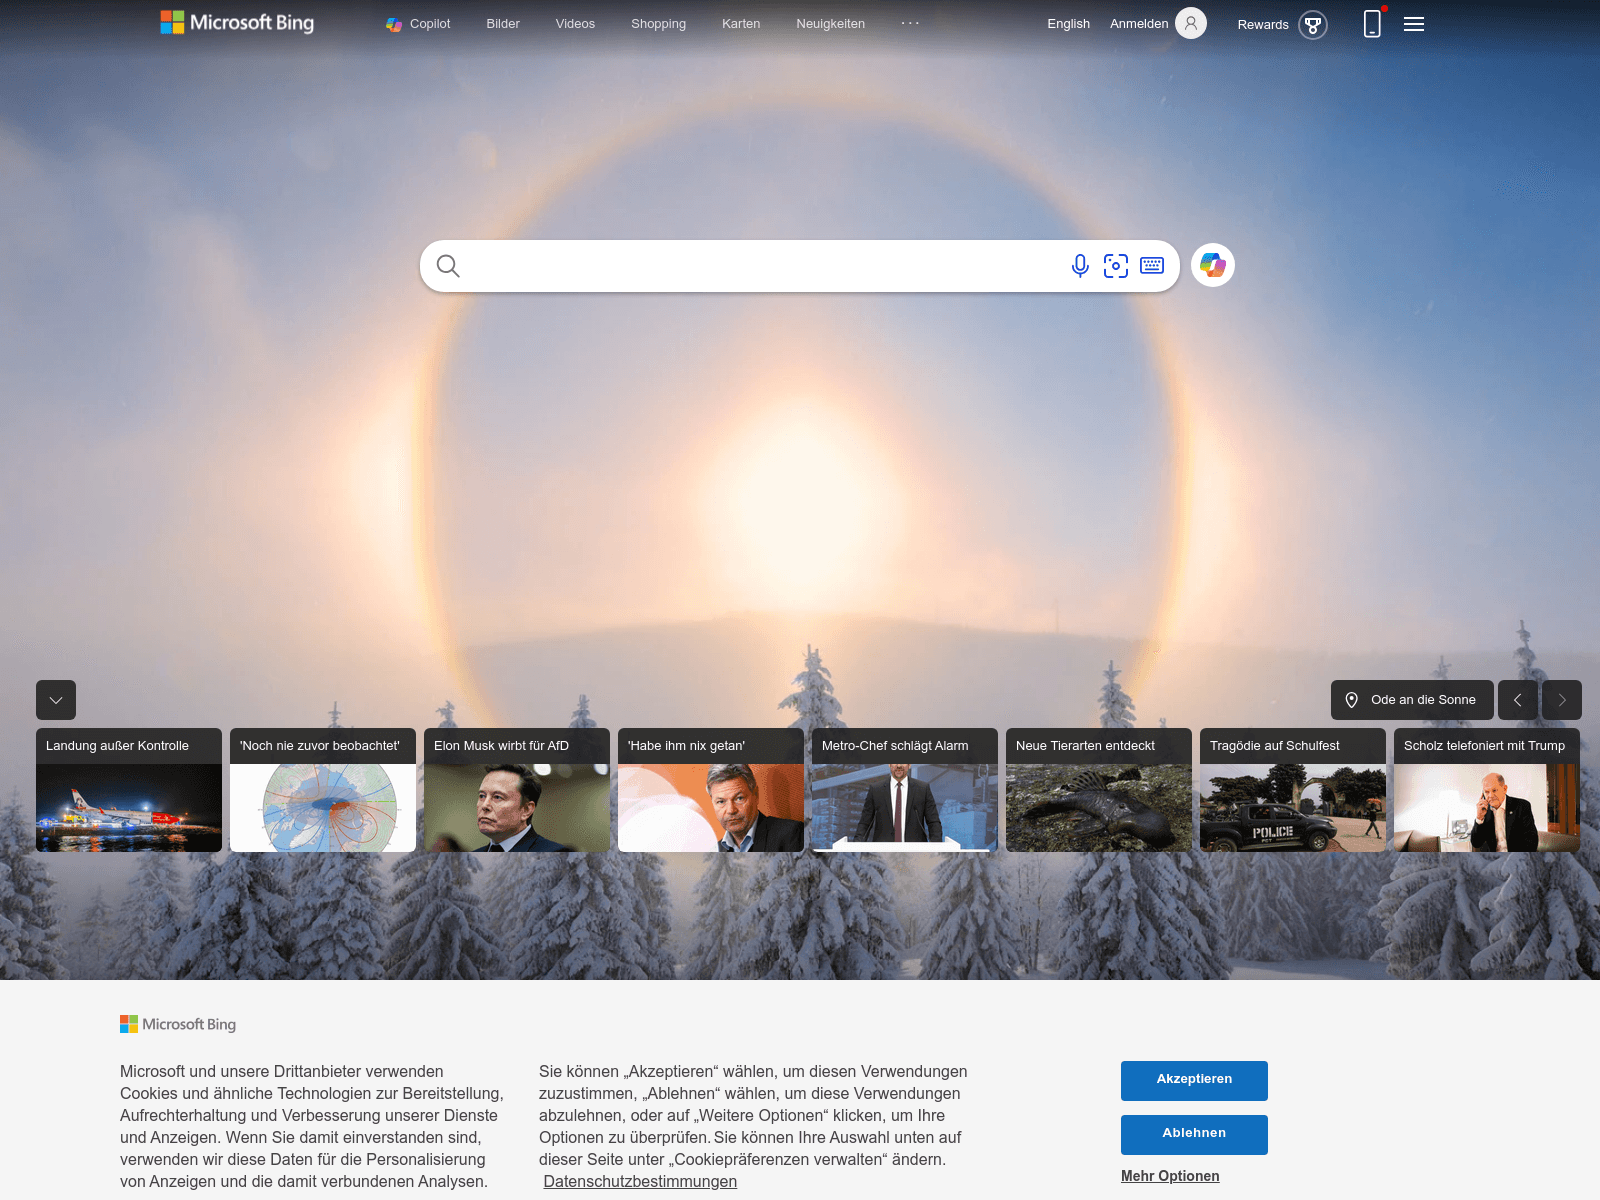Screen dimensions: 1600x1200
Task: Open the on-screen keyboard icon
Action: point(1152,266)
